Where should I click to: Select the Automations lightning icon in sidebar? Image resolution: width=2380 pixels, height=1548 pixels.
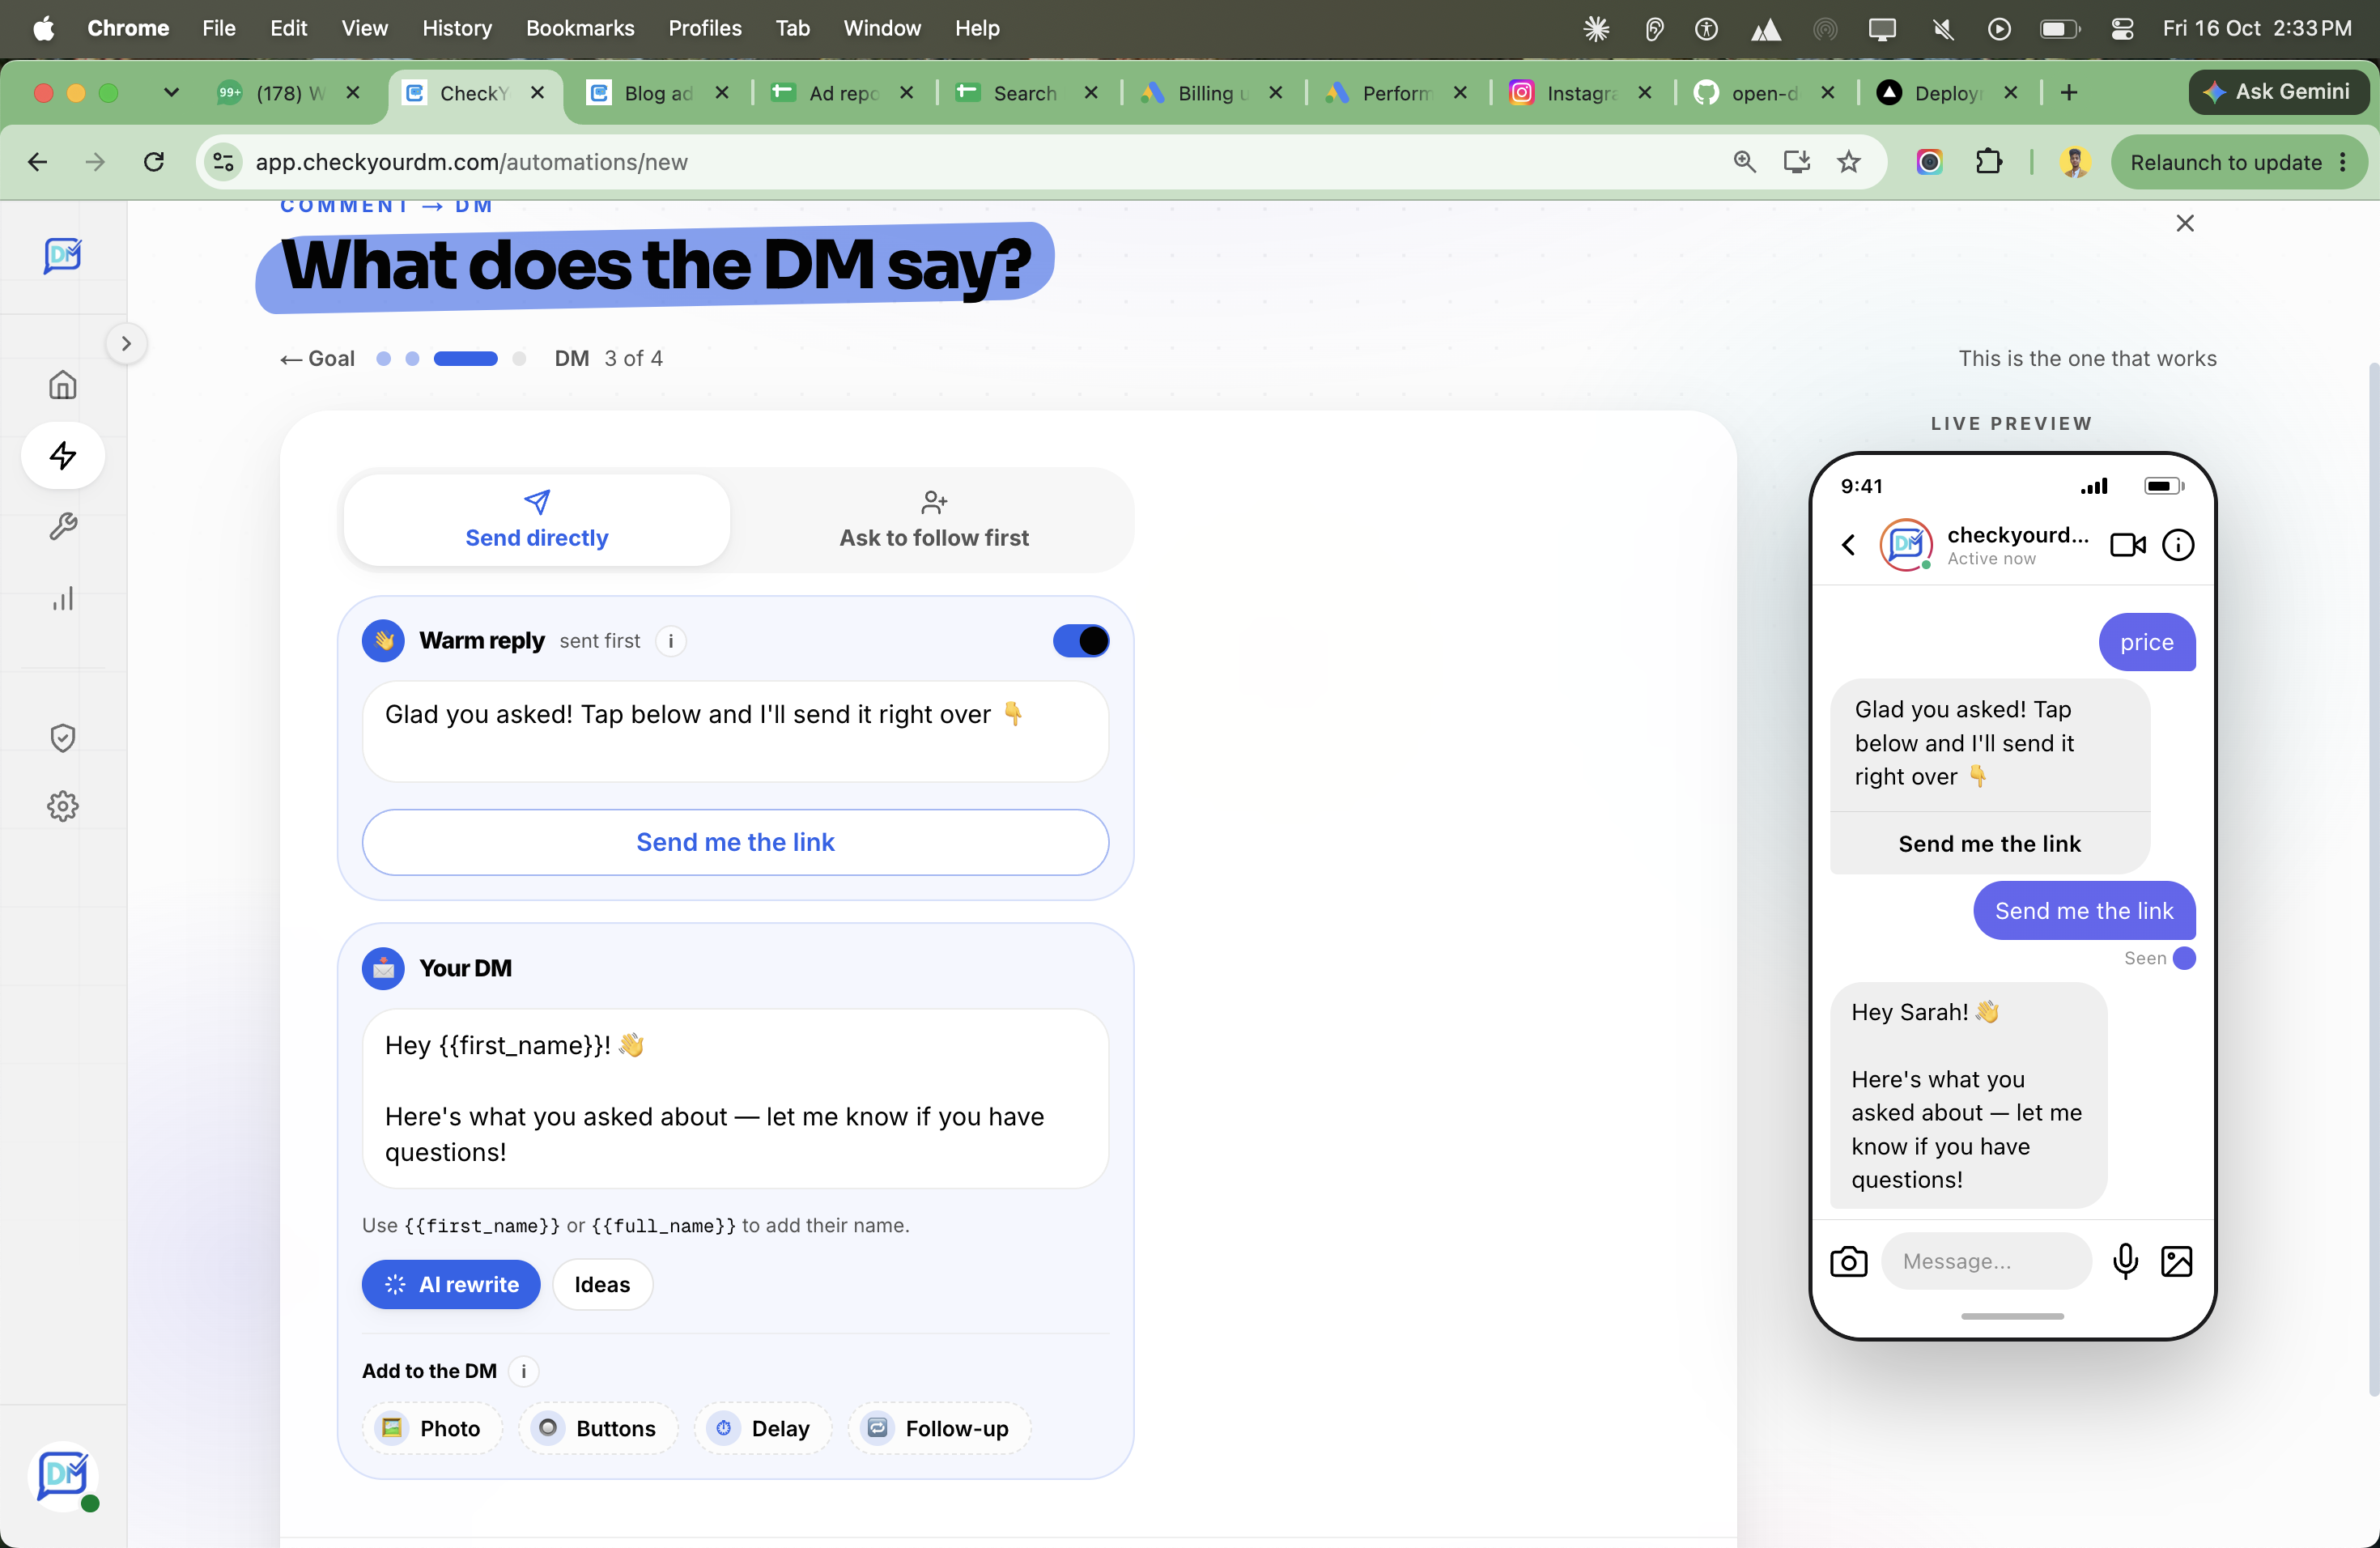63,456
